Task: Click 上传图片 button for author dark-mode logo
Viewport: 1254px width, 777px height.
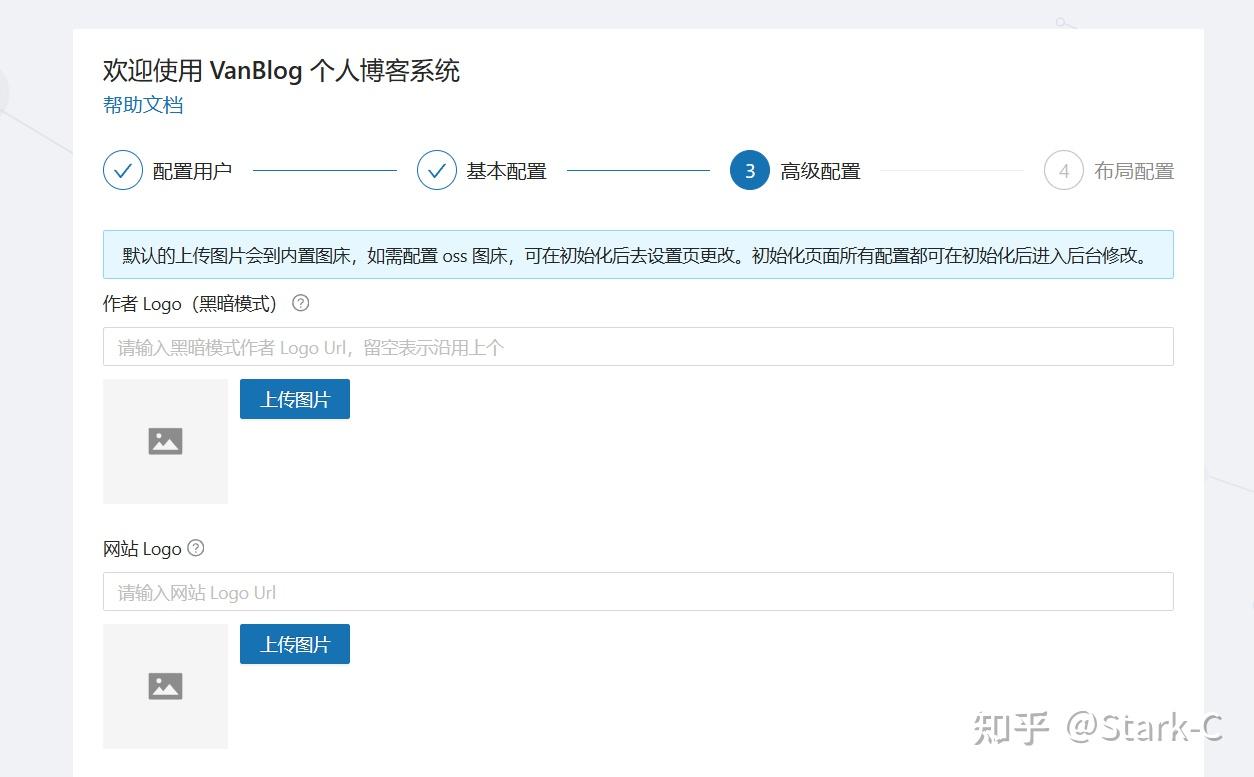Action: tap(294, 398)
